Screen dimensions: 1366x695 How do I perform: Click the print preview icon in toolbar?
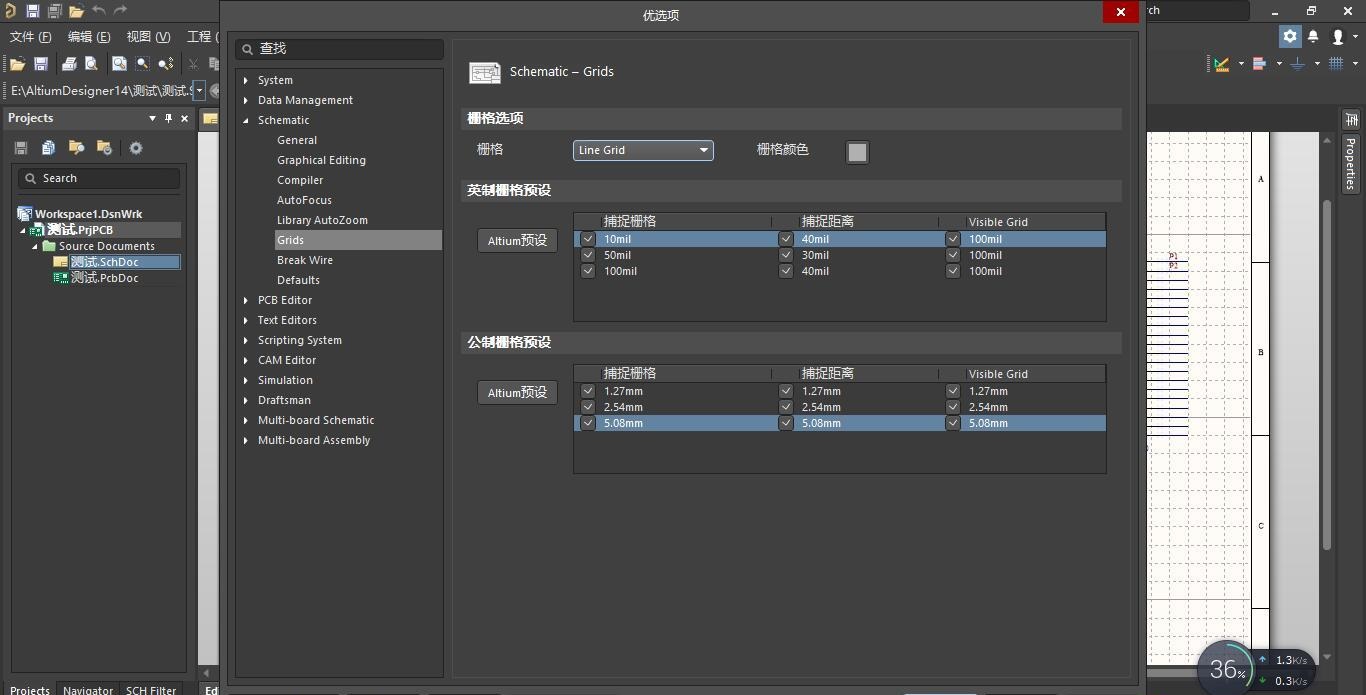[x=91, y=64]
